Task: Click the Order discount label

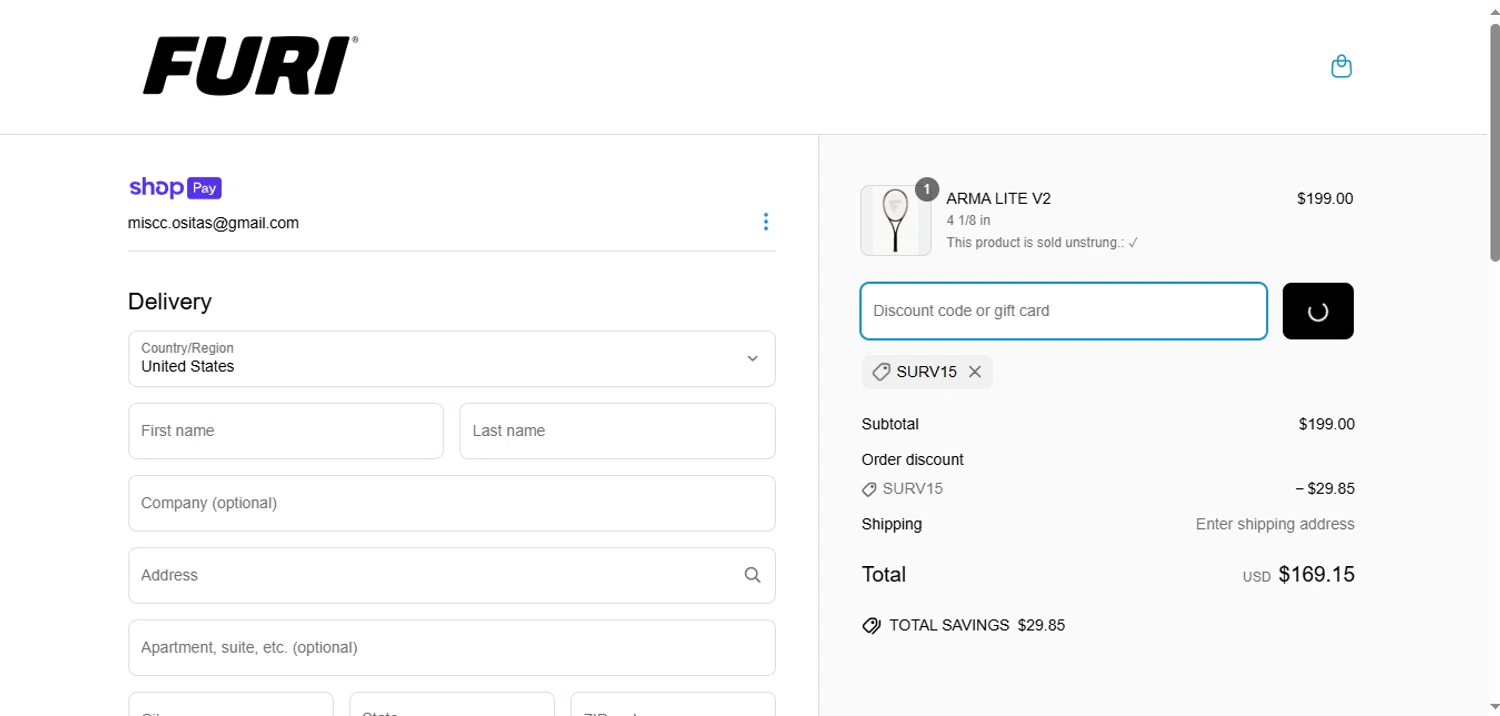Action: point(912,460)
